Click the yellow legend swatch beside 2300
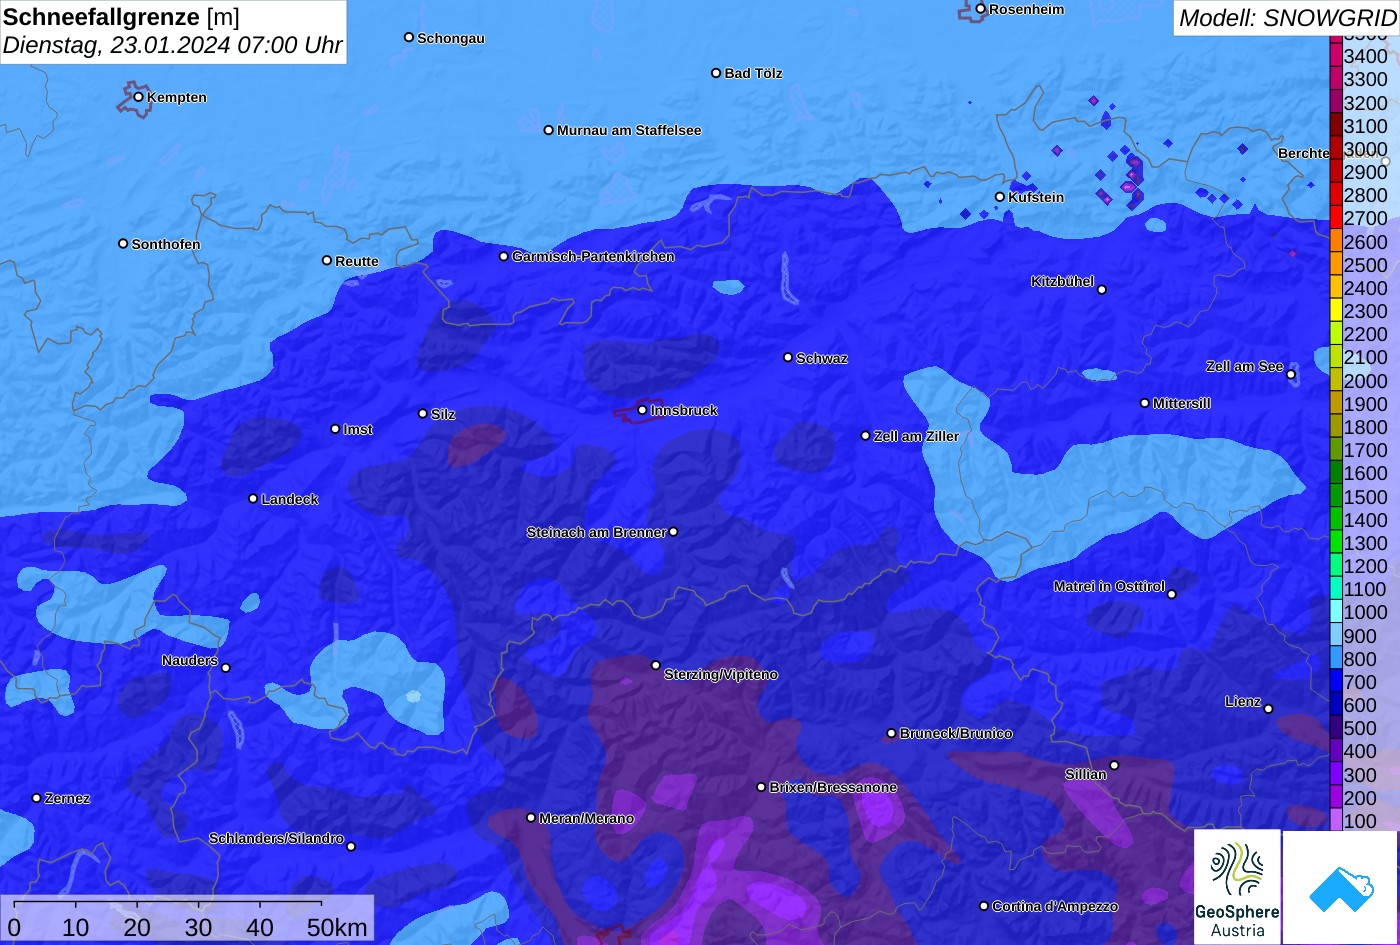The width and height of the screenshot is (1400, 945). click(x=1336, y=311)
